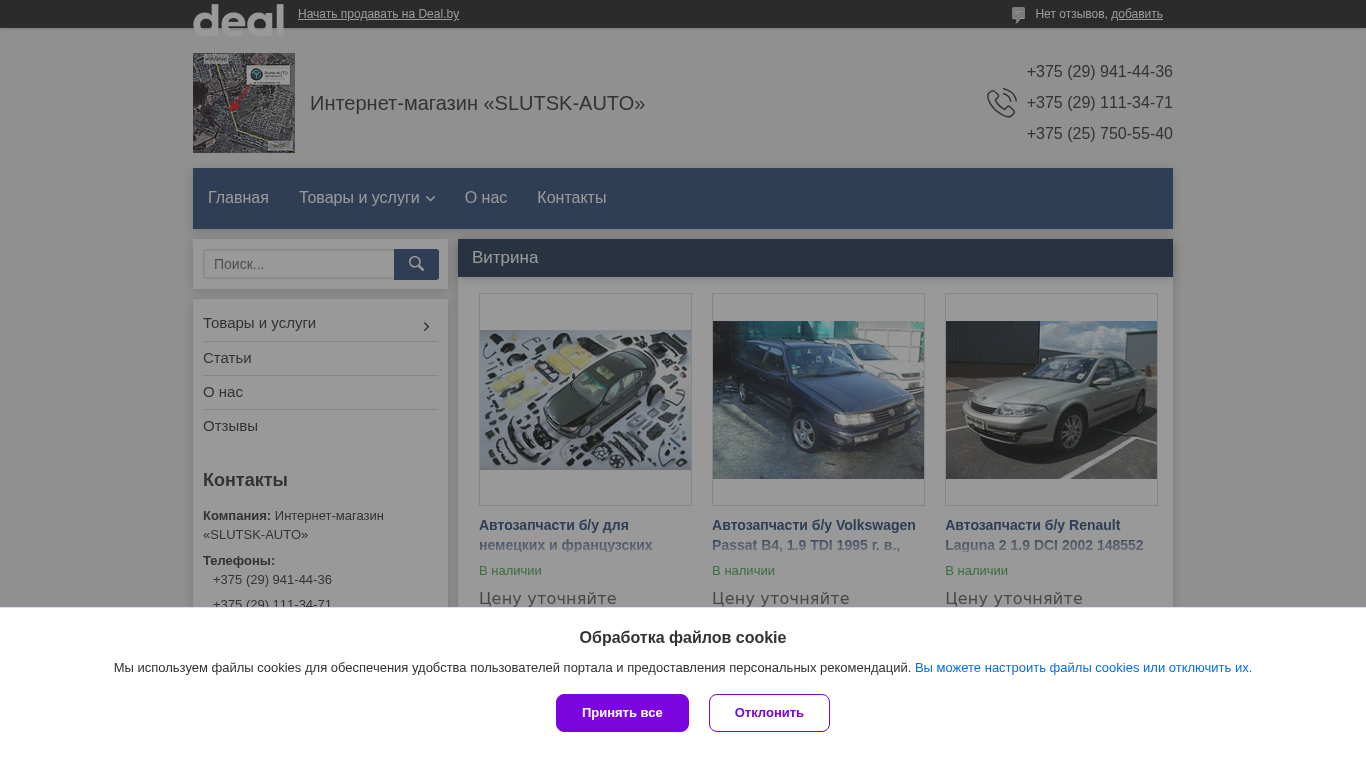1366x768 pixels.
Task: Open Автозапчасти б/у для немецких и французских link
Action: pos(566,535)
